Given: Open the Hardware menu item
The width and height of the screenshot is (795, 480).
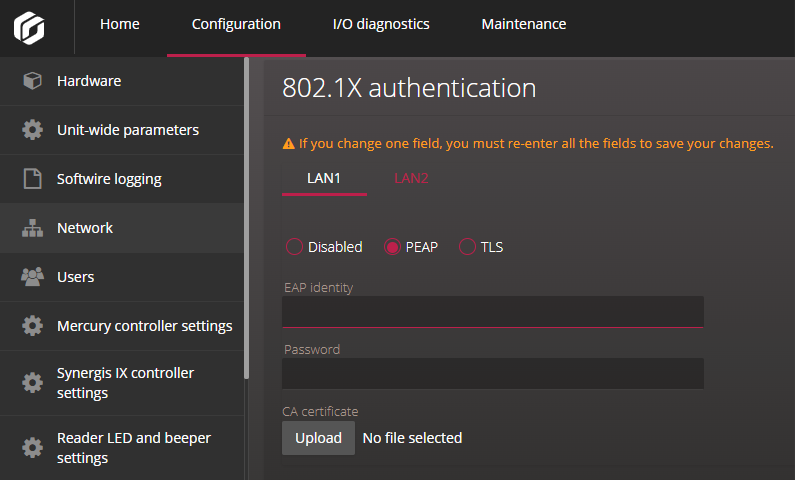Looking at the screenshot, I should (x=122, y=81).
